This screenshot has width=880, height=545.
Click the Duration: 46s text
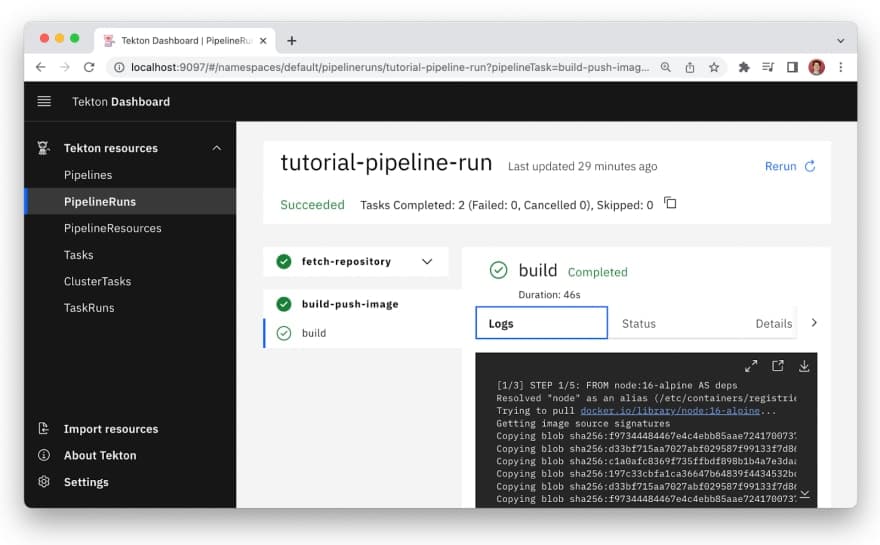click(549, 295)
